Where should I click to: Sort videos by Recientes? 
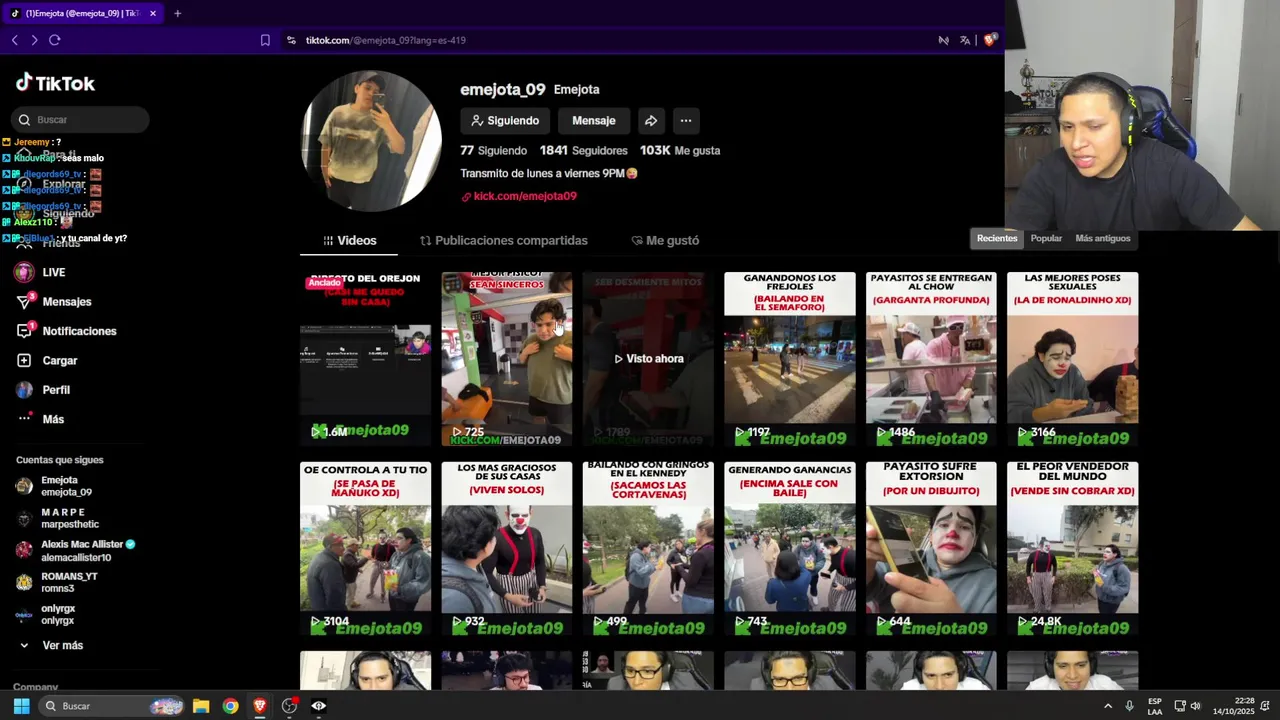point(997,238)
